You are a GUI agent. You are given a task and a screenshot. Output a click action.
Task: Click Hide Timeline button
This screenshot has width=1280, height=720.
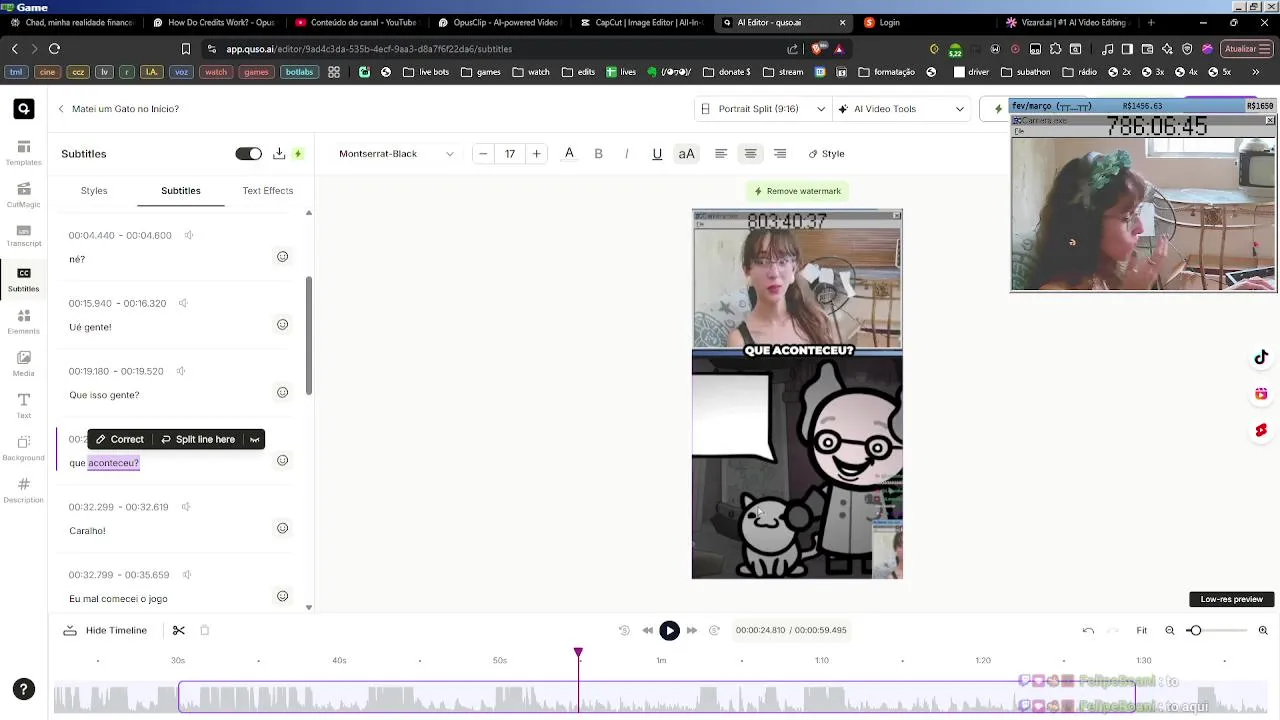tap(105, 630)
